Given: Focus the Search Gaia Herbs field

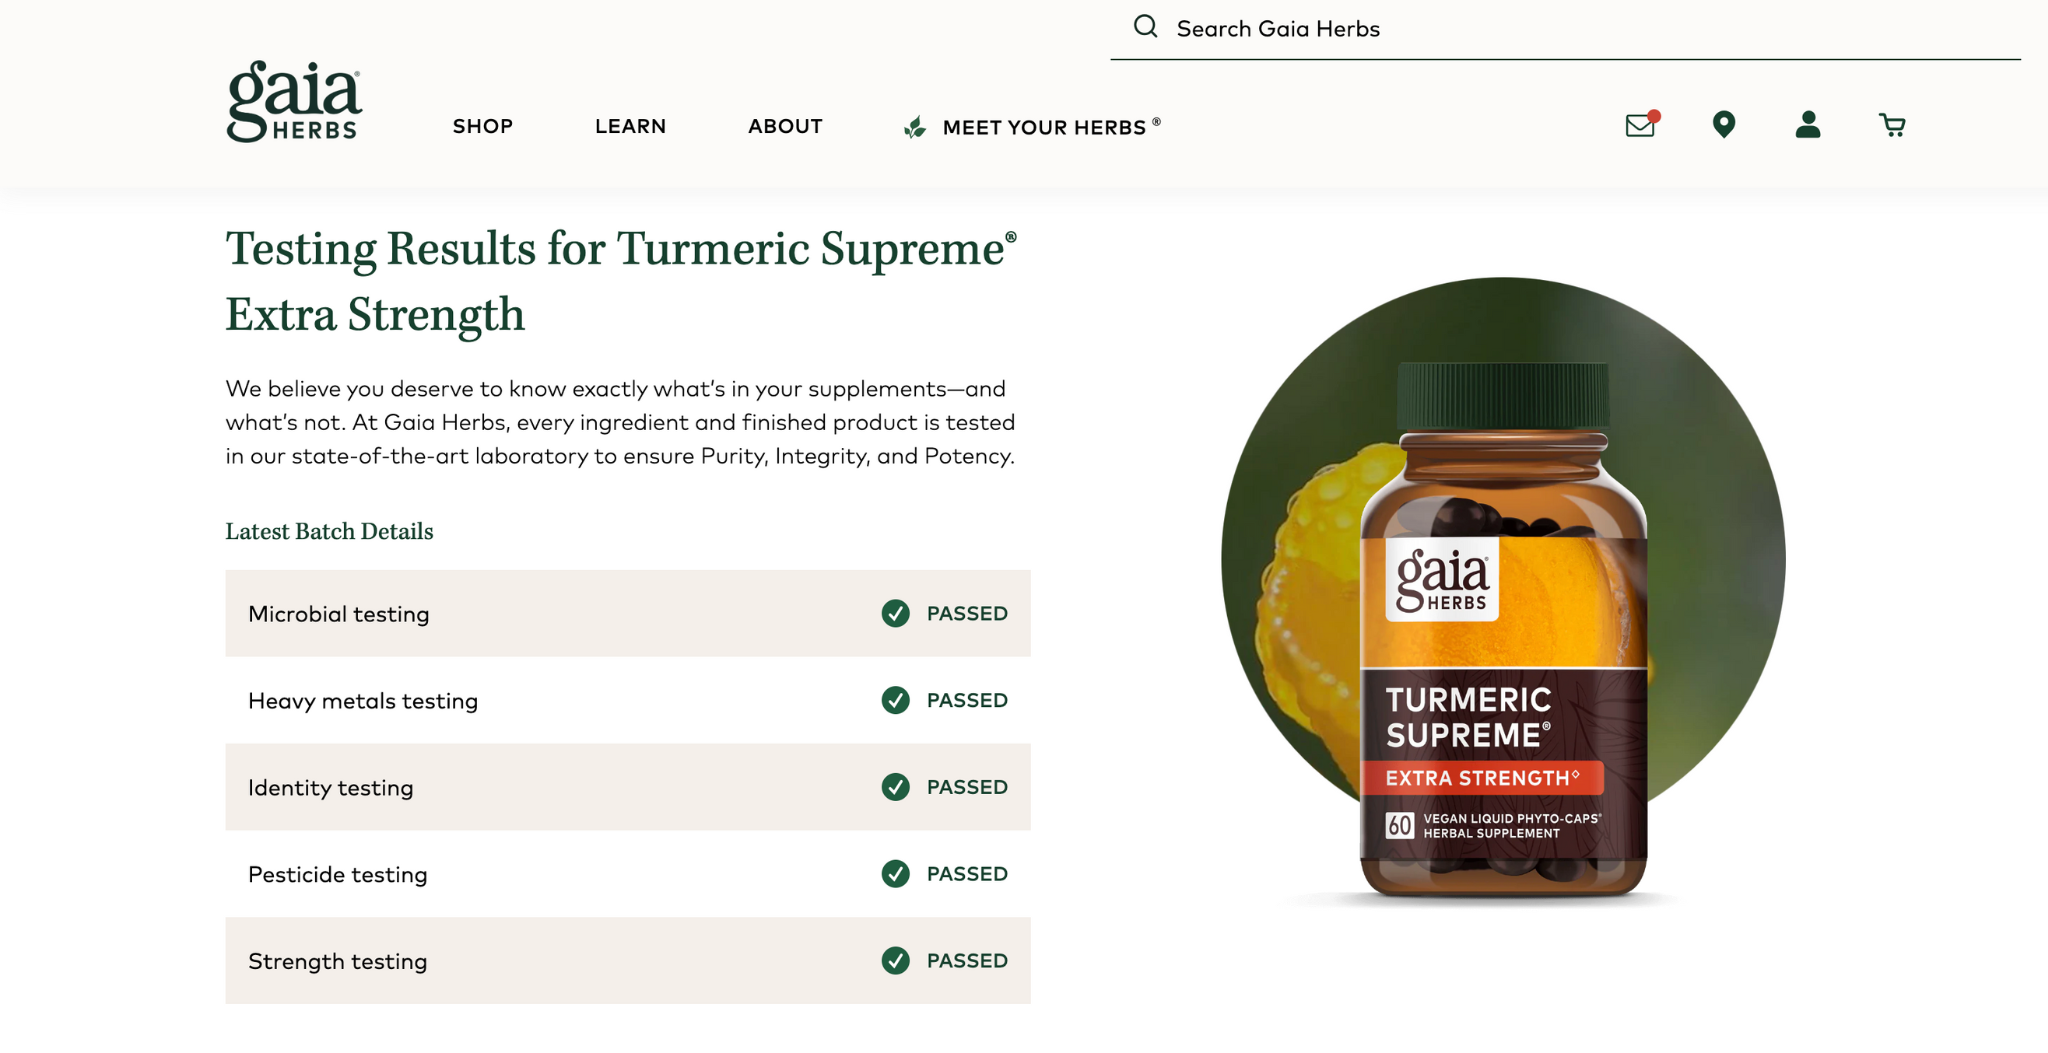Looking at the screenshot, I should coord(1565,29).
